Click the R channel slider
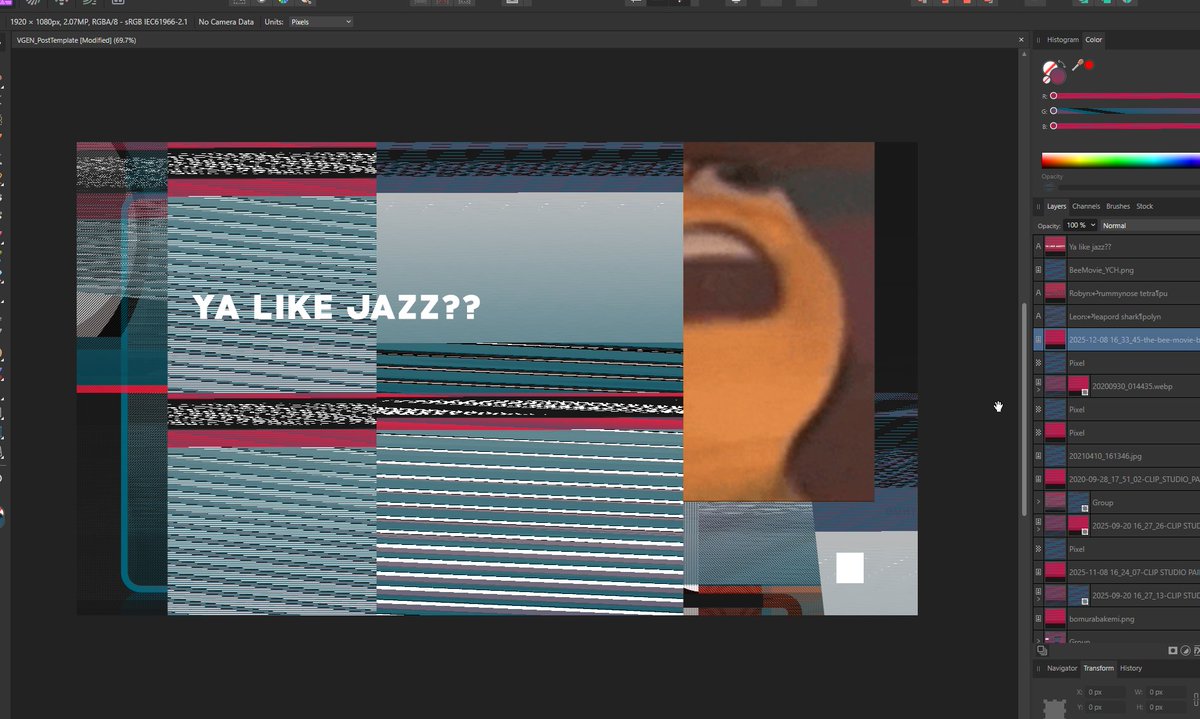The image size is (1200, 719). tap(1125, 96)
